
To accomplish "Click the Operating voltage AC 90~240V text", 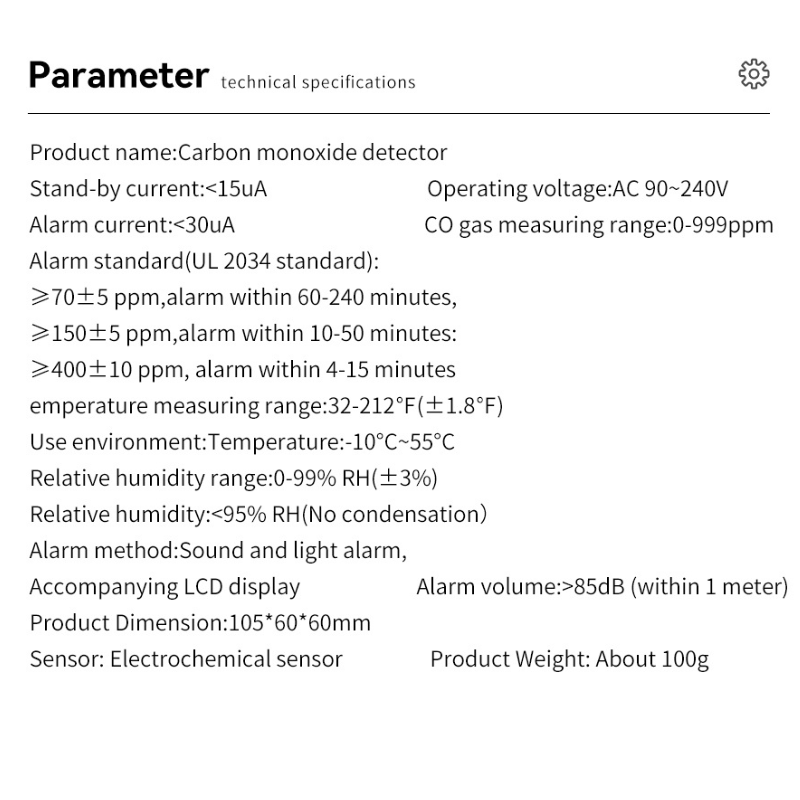I will [578, 189].
